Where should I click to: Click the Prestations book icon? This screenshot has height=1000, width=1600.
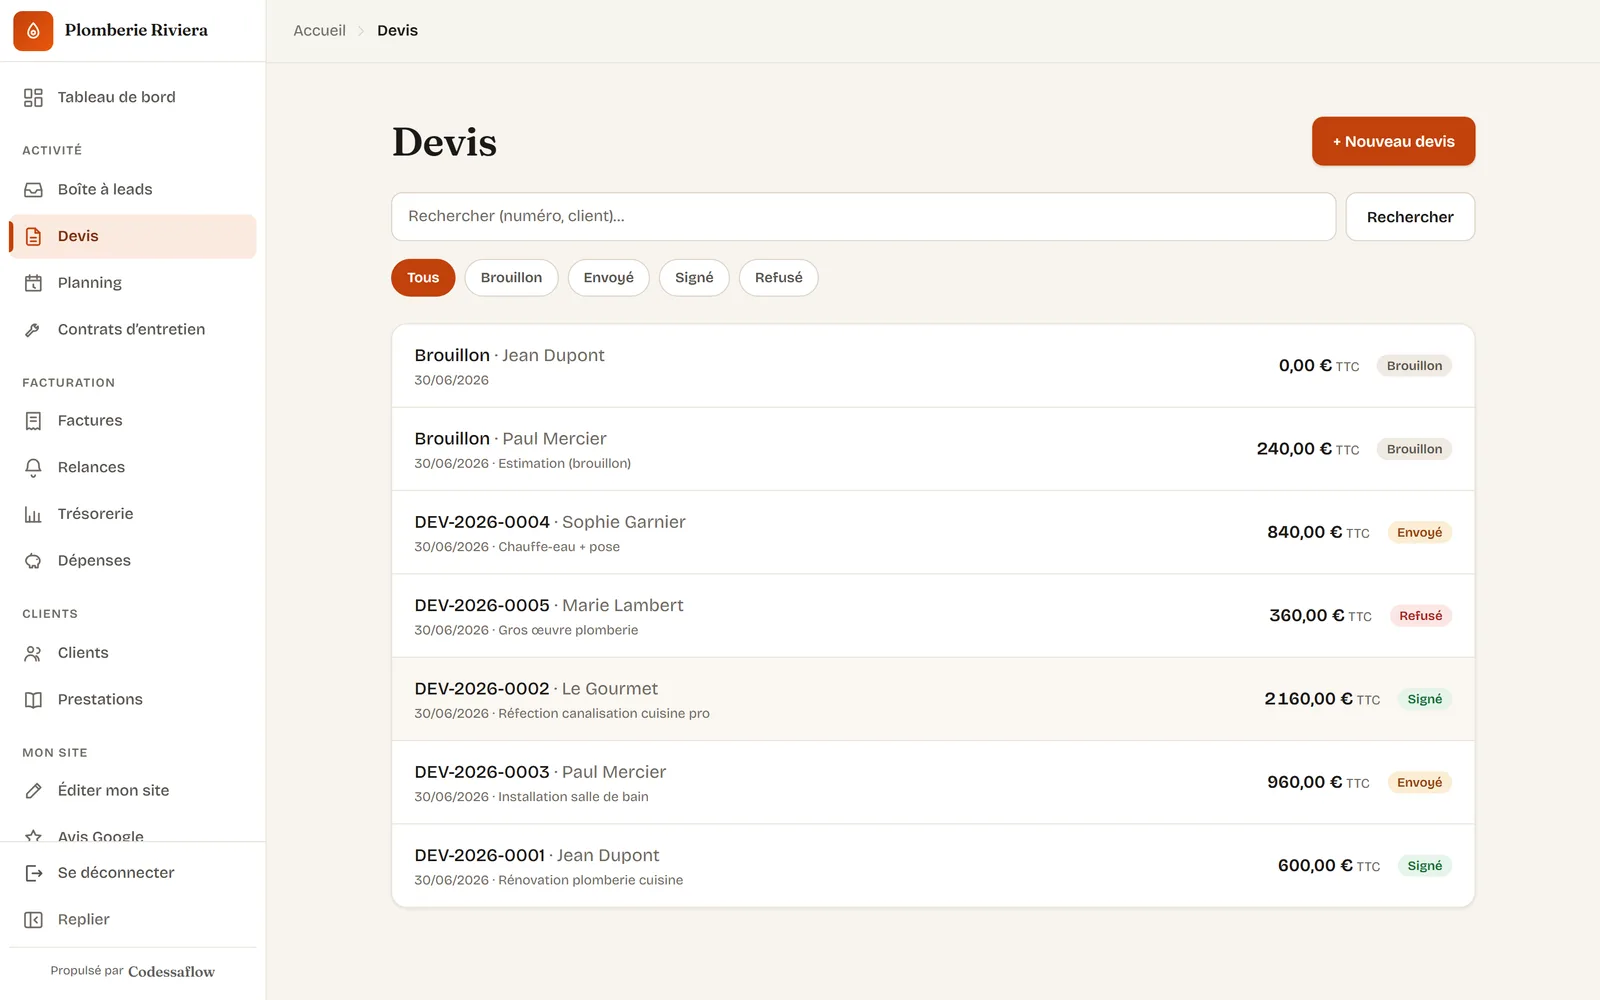click(33, 700)
